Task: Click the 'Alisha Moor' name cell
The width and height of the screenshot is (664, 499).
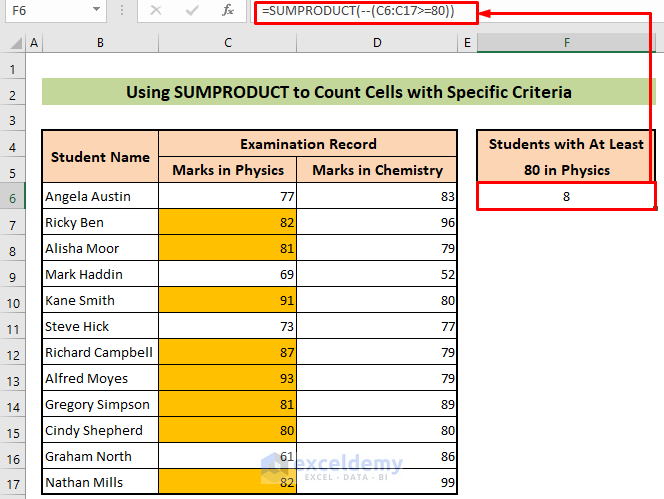Action: 100,248
